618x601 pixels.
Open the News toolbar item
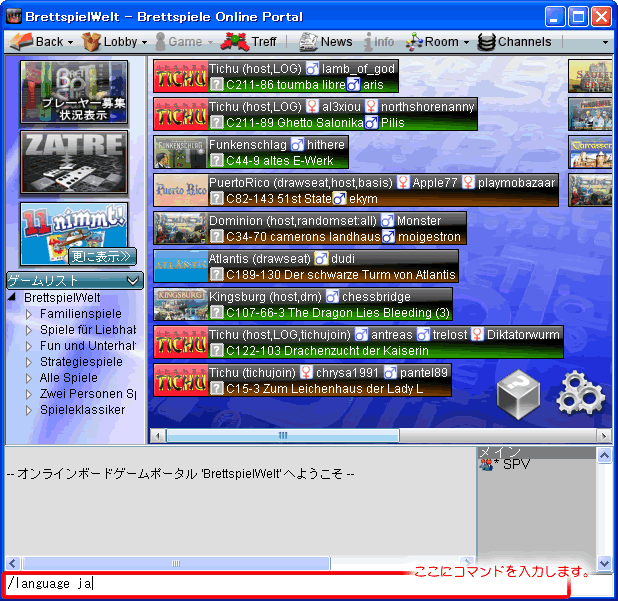(x=326, y=42)
